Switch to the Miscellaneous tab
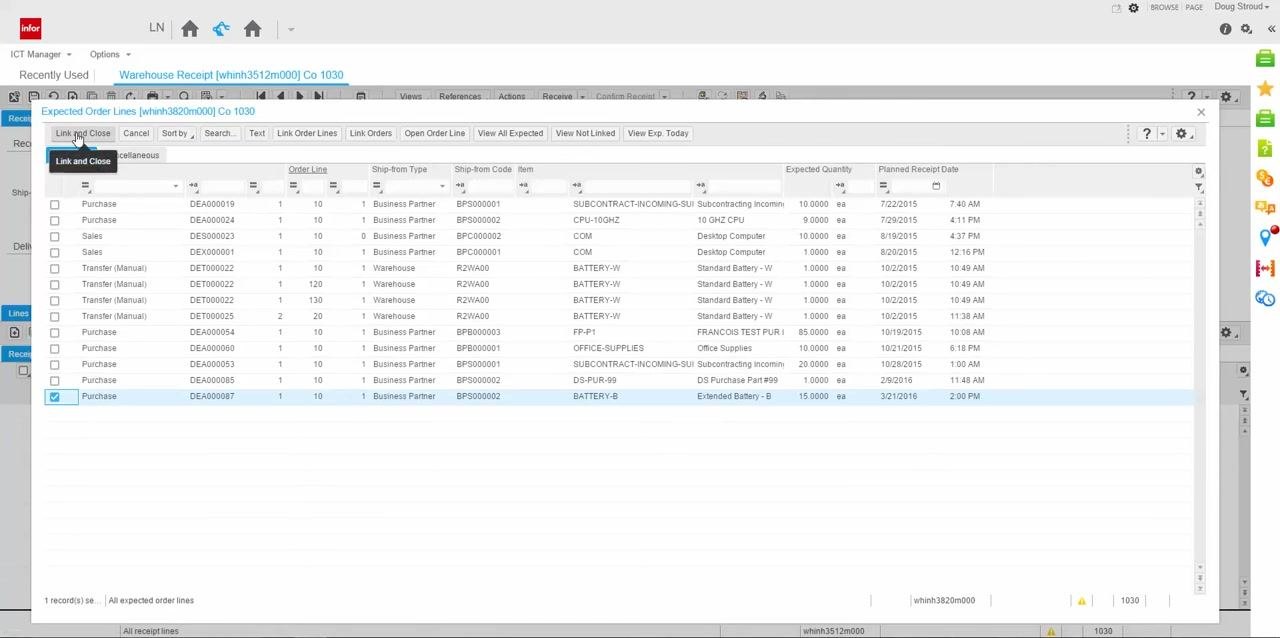 point(138,155)
